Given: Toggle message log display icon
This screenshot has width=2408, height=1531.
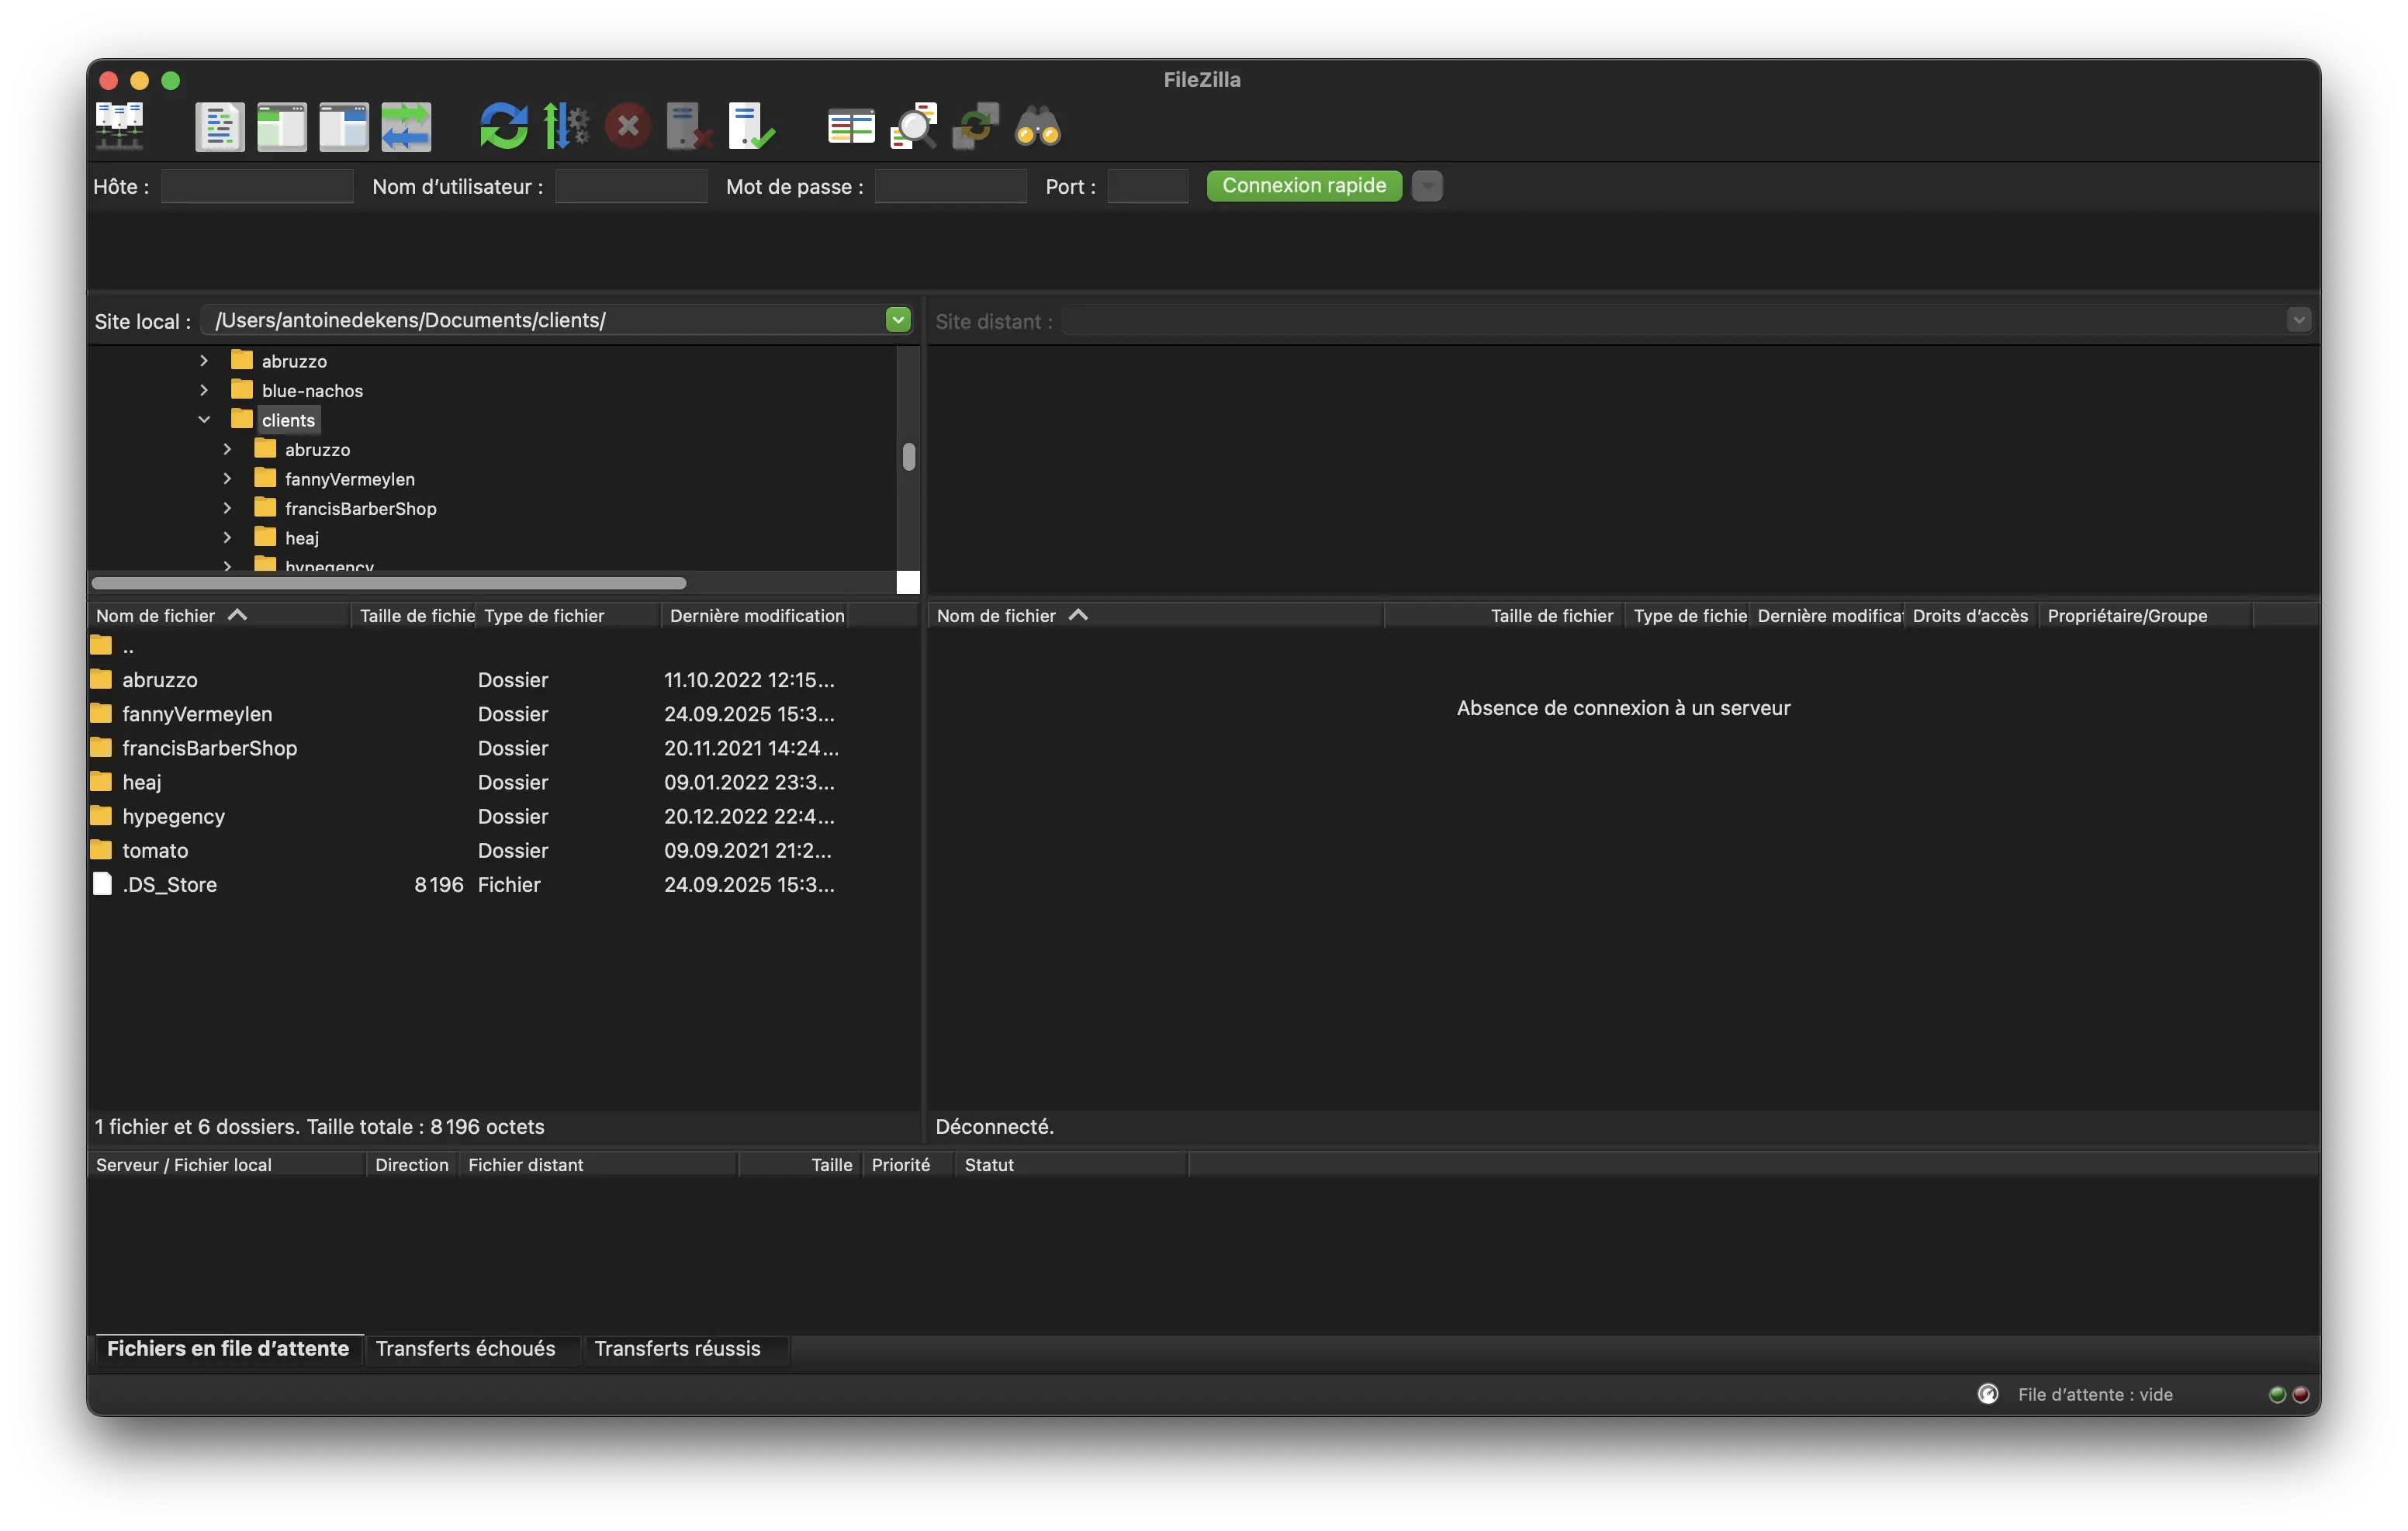Looking at the screenshot, I should coord(219,127).
